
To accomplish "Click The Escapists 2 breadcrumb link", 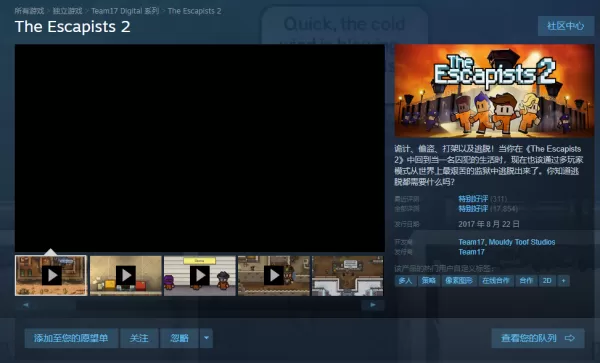I will click(x=194, y=11).
